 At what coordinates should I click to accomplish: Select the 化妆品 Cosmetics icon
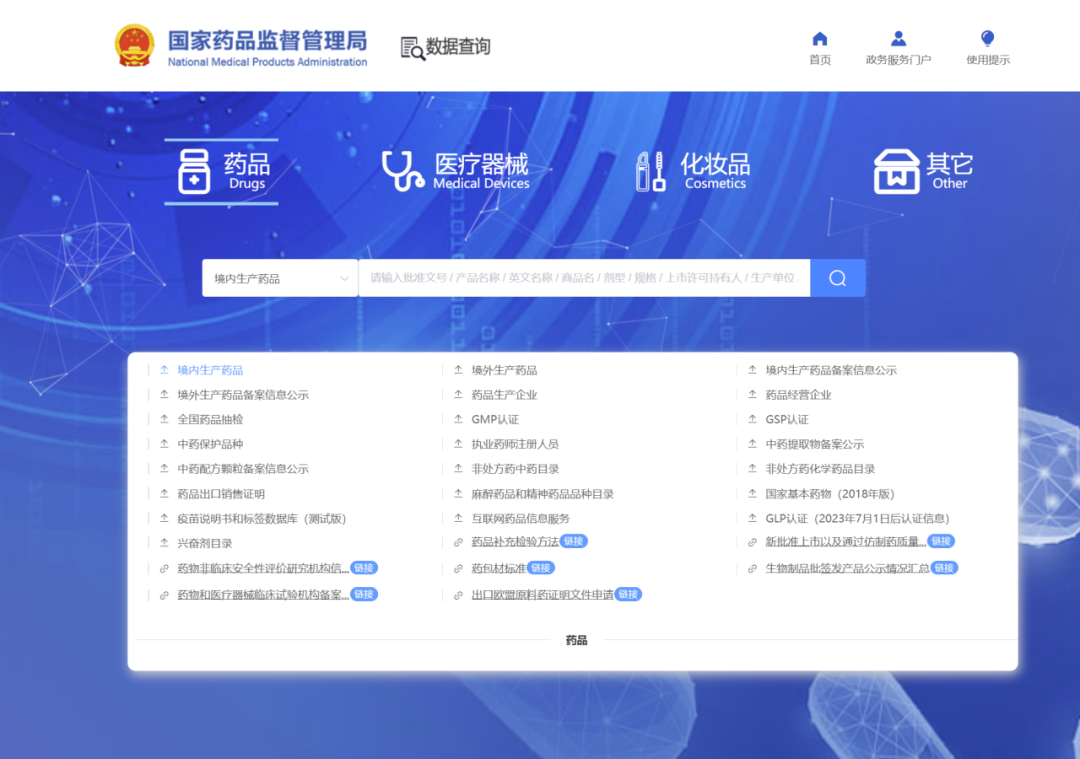pos(650,171)
